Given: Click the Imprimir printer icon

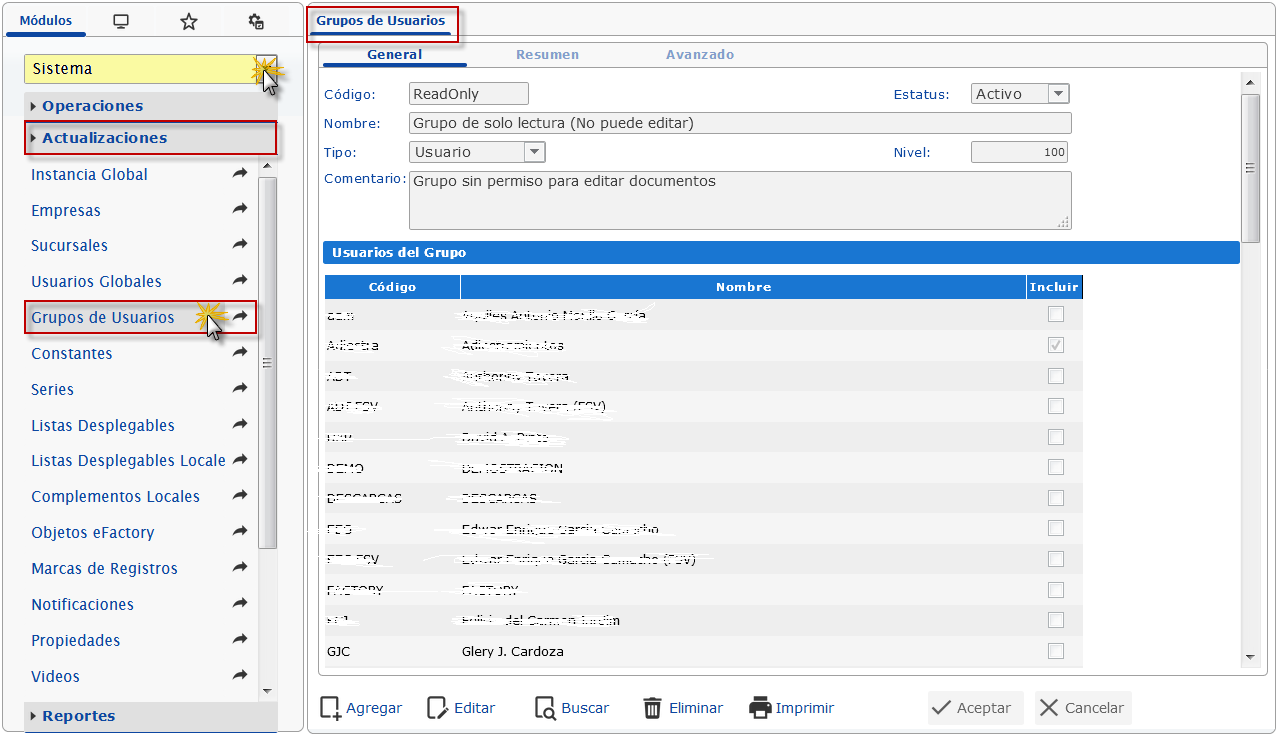Looking at the screenshot, I should [x=760, y=708].
